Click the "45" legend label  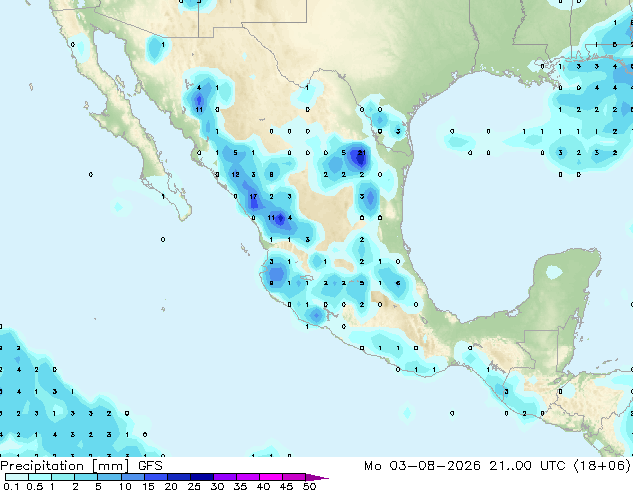(286, 486)
